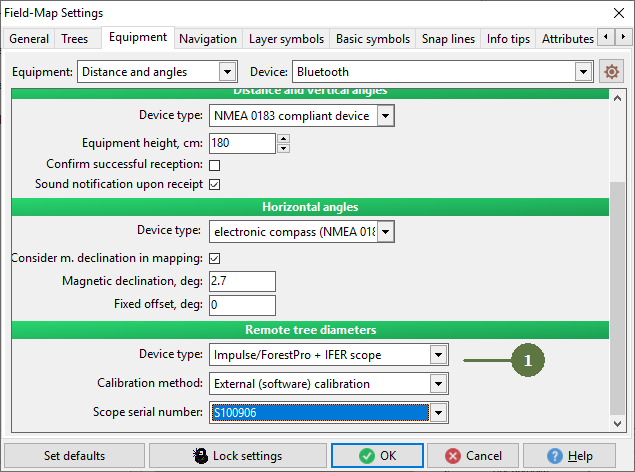Toggle Sound notification upon receipt checkbox
Image resolution: width=635 pixels, height=472 pixels.
pos(215,185)
